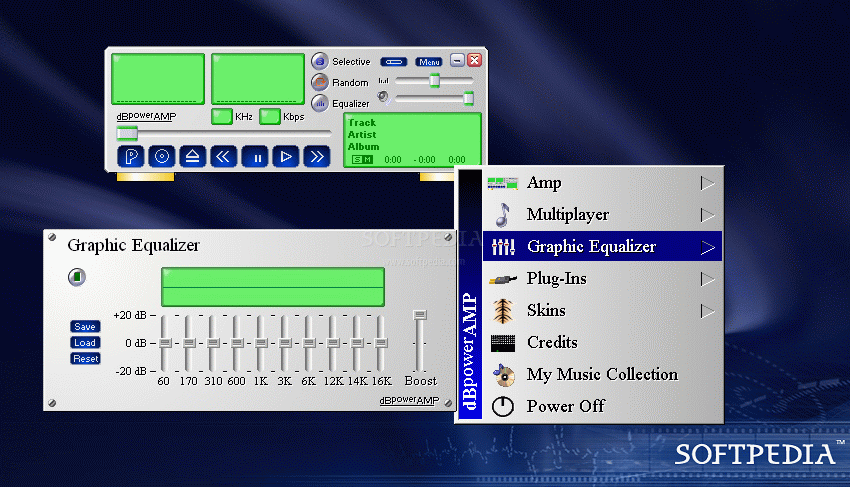Load an equalizer preset

[x=85, y=343]
